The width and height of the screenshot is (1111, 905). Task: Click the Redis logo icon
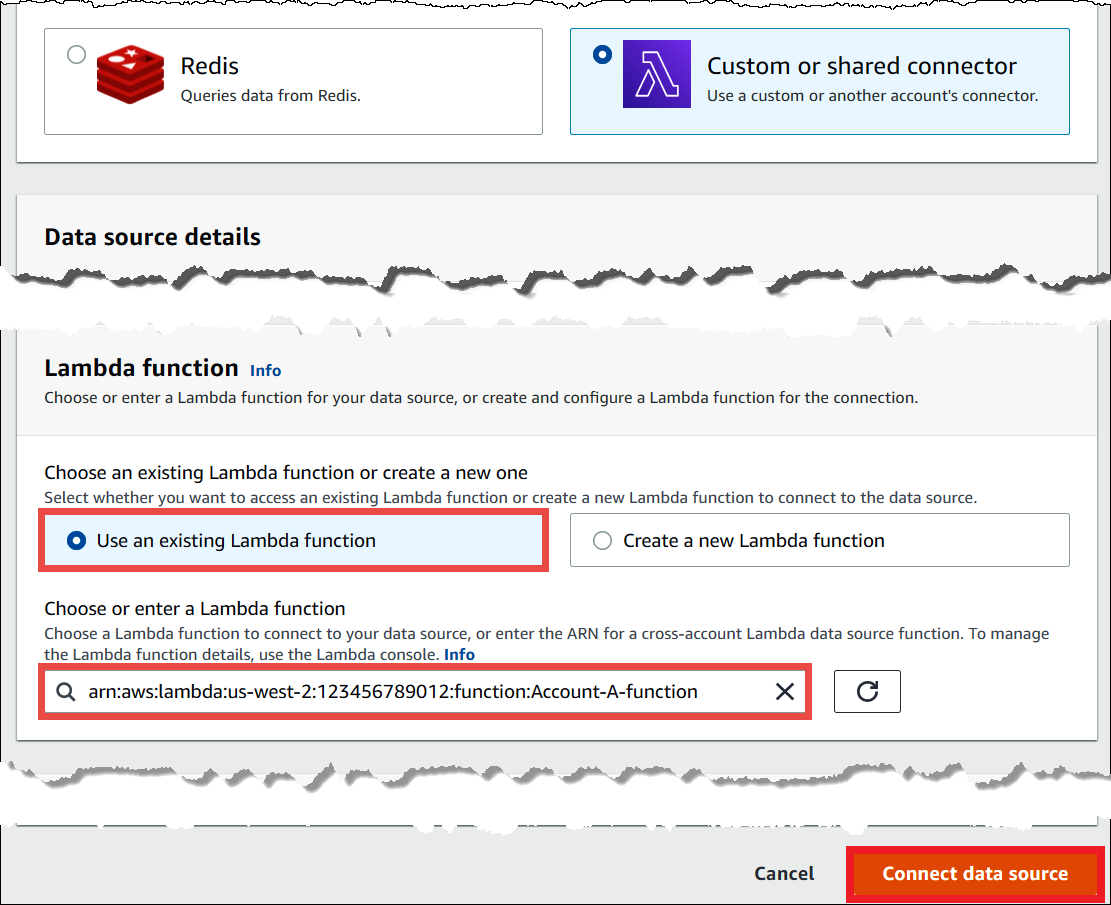click(x=130, y=73)
